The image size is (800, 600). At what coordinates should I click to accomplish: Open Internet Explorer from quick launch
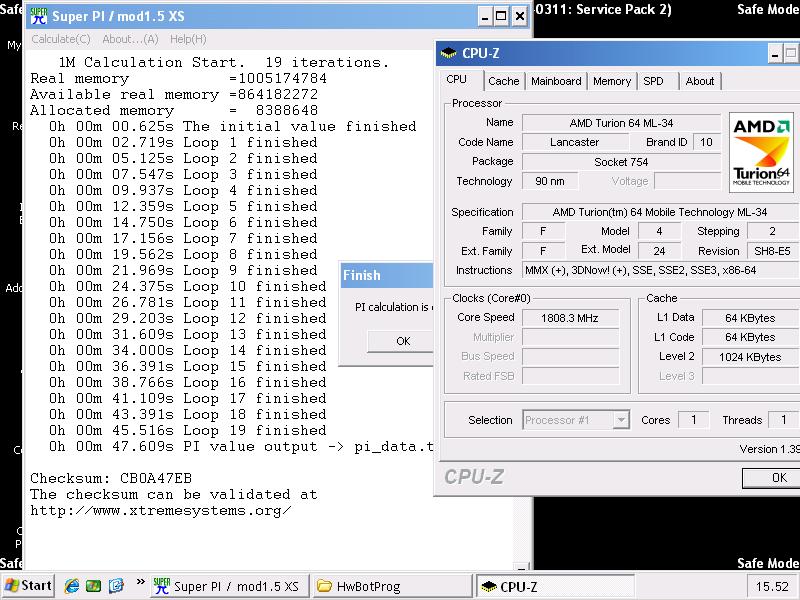72,586
